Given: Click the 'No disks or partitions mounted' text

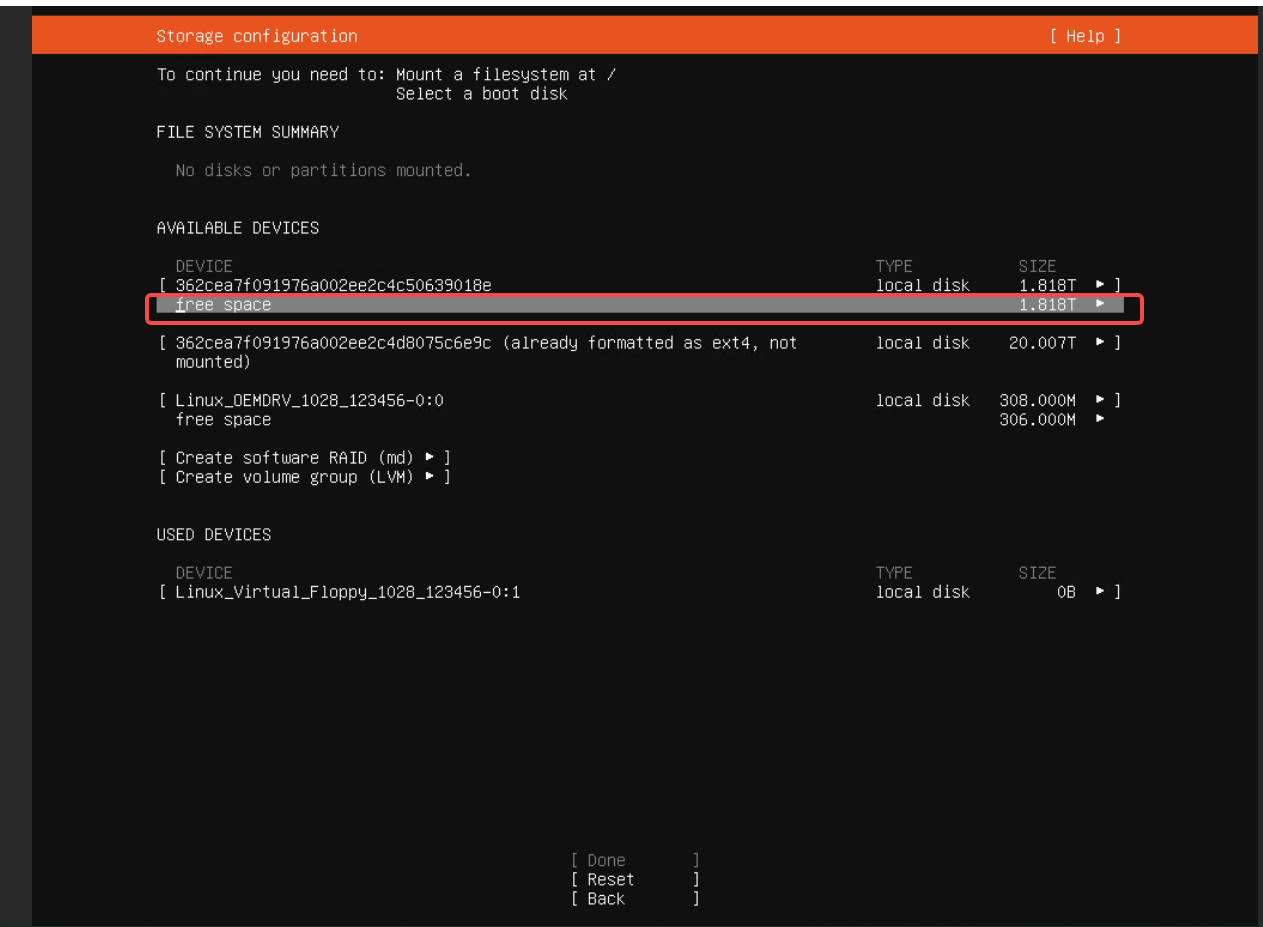Looking at the screenshot, I should pyautogui.click(x=322, y=171).
